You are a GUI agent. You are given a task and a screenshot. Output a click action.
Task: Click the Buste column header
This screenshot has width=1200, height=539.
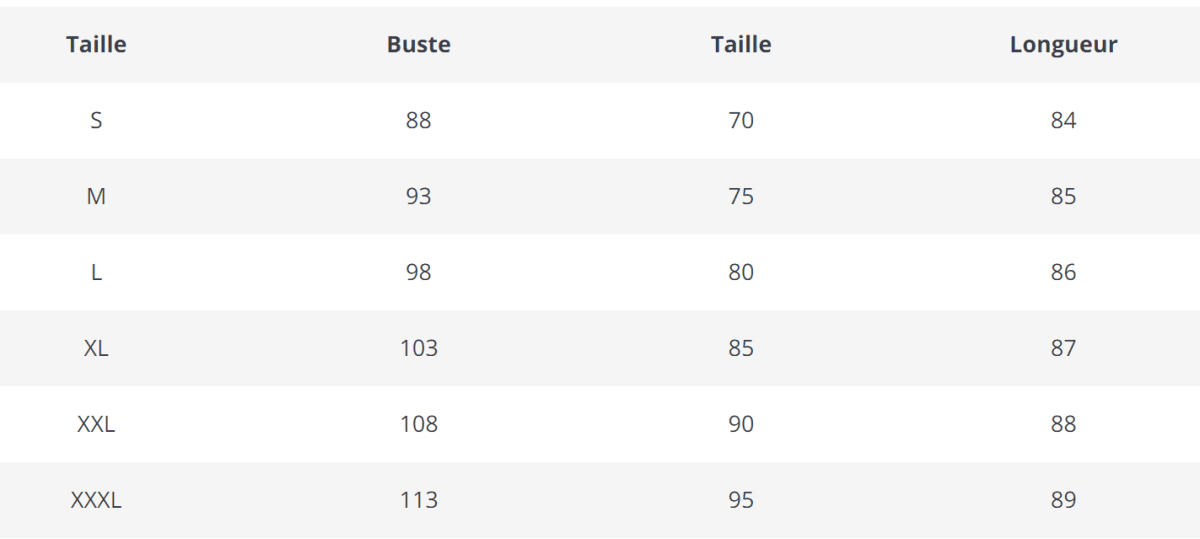point(418,44)
